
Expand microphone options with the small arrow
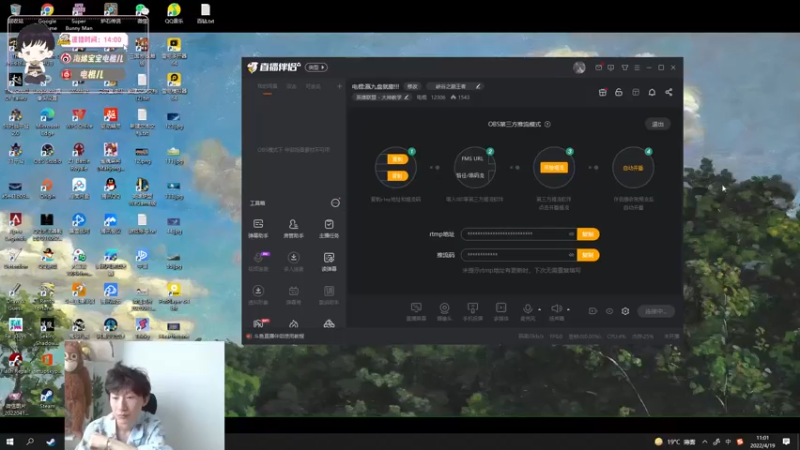(x=539, y=309)
